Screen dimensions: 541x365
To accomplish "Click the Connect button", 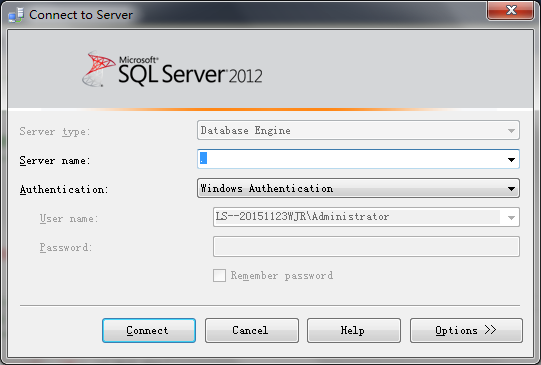I will (149, 330).
